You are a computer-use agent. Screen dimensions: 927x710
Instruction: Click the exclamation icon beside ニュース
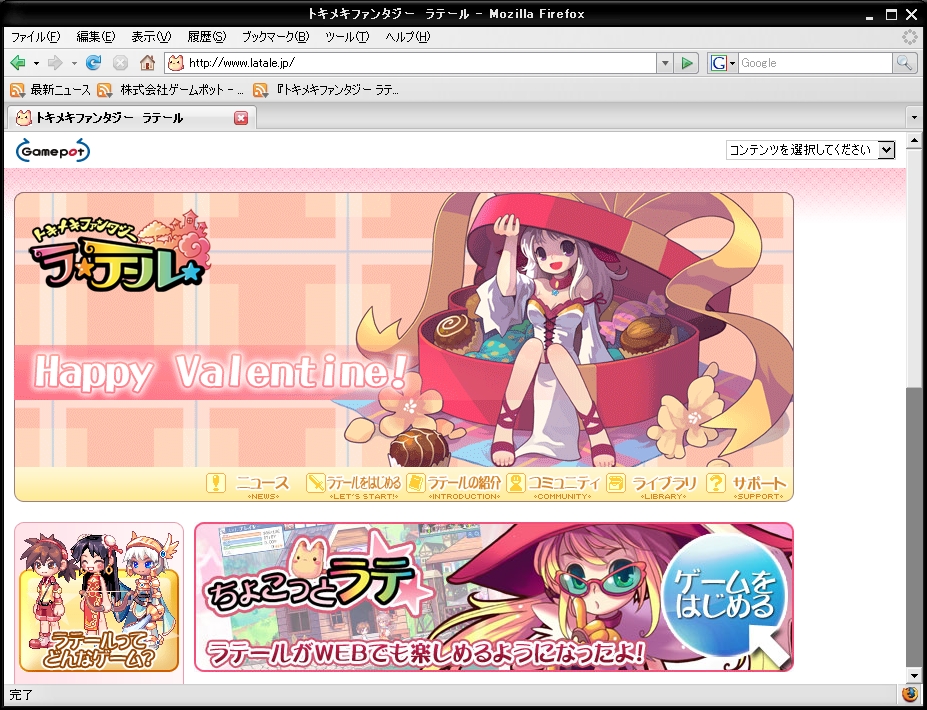216,483
